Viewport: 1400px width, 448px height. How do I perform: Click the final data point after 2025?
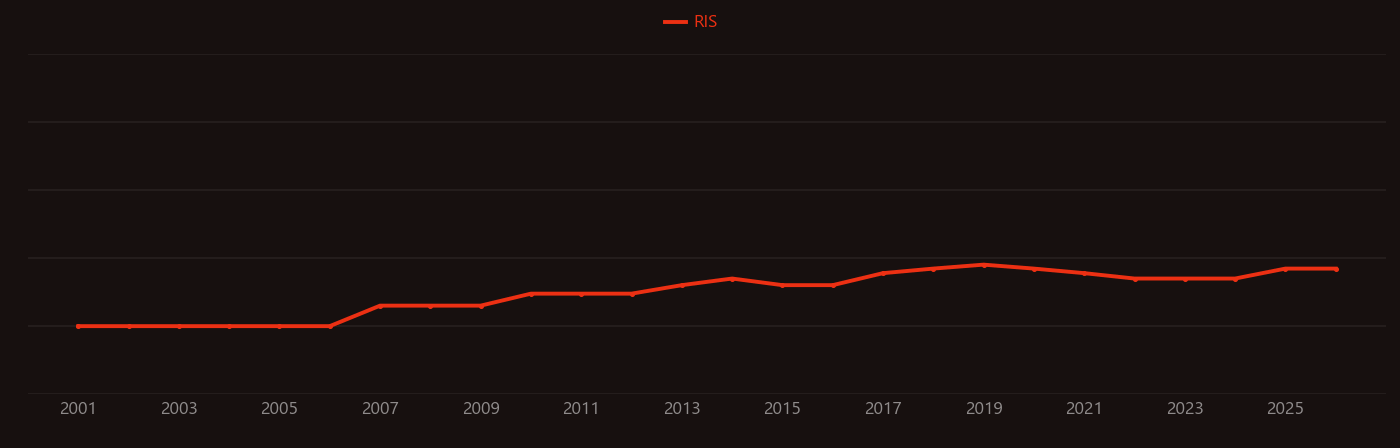tap(1336, 269)
